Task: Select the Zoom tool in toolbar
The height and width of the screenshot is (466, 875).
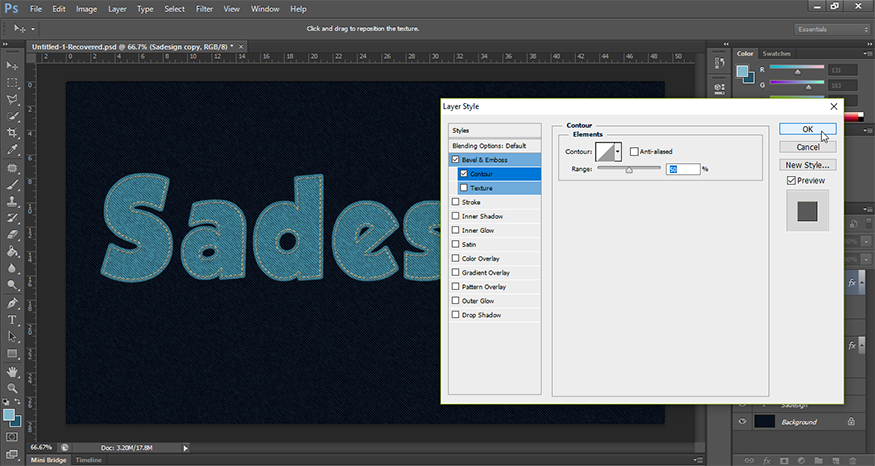Action: click(x=12, y=388)
